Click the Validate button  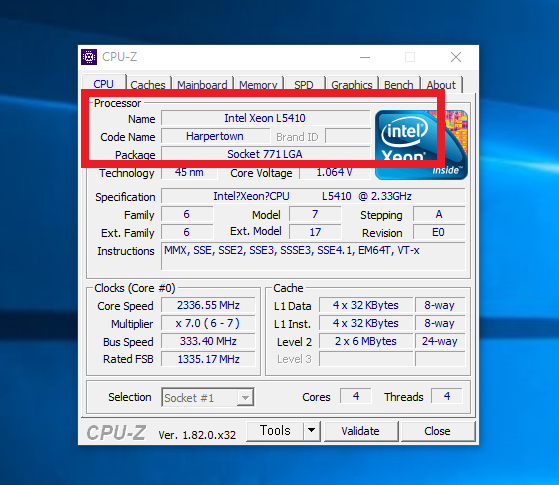tap(360, 431)
